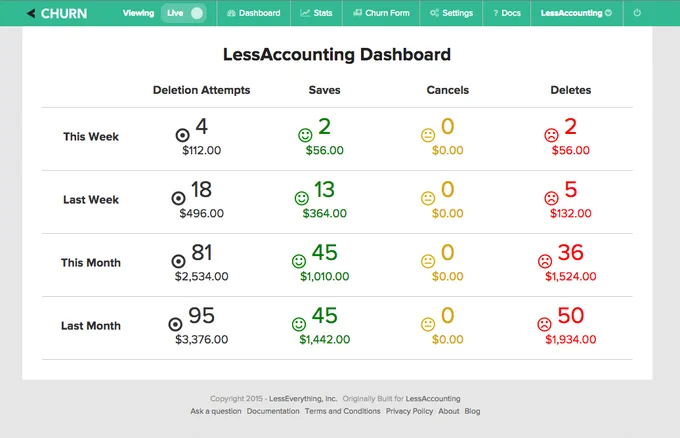The image size is (680, 438).
Task: Click This Week deletion attempts target icon
Action: (x=183, y=135)
